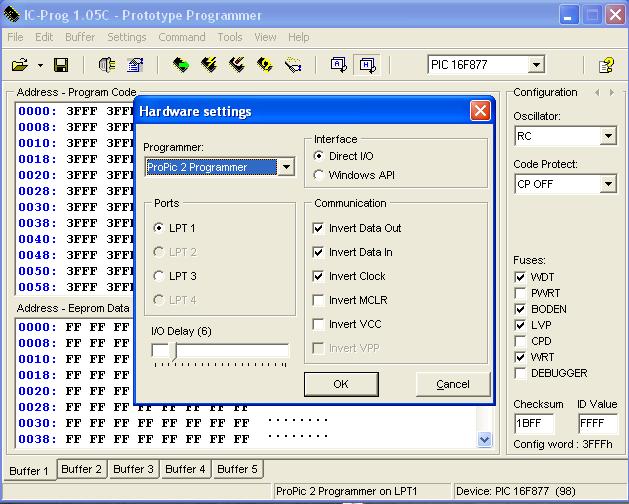The height and width of the screenshot is (504, 629).
Task: Click the Save floppy disk icon
Action: pos(61,65)
